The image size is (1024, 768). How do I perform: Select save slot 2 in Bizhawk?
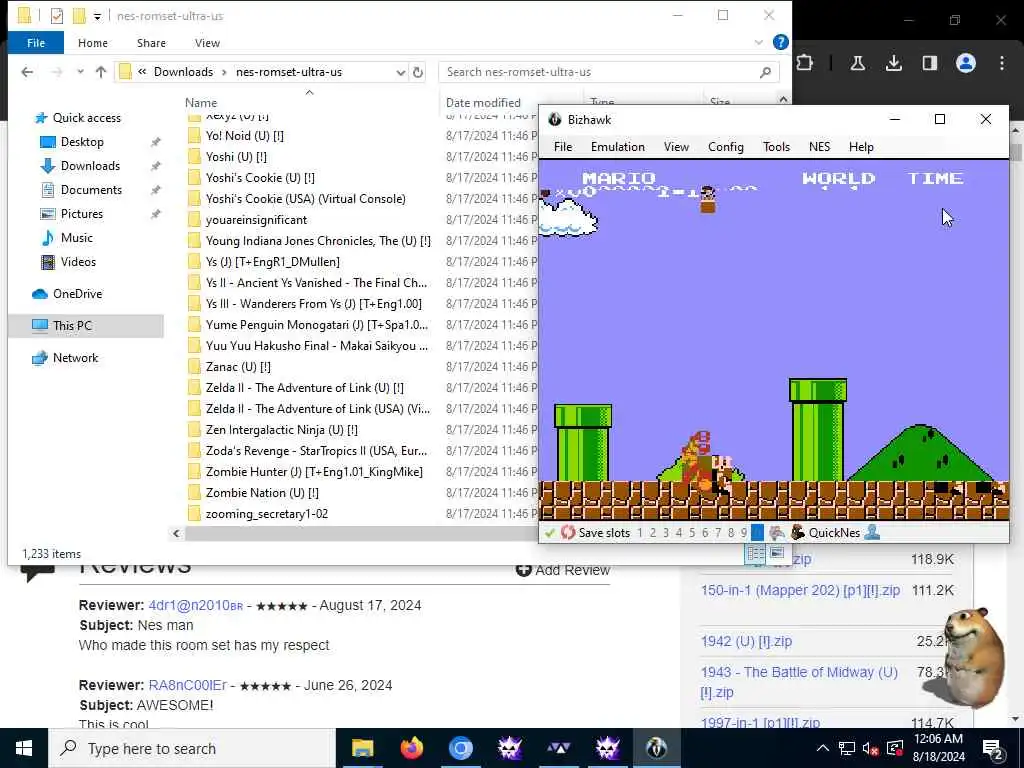pos(652,533)
